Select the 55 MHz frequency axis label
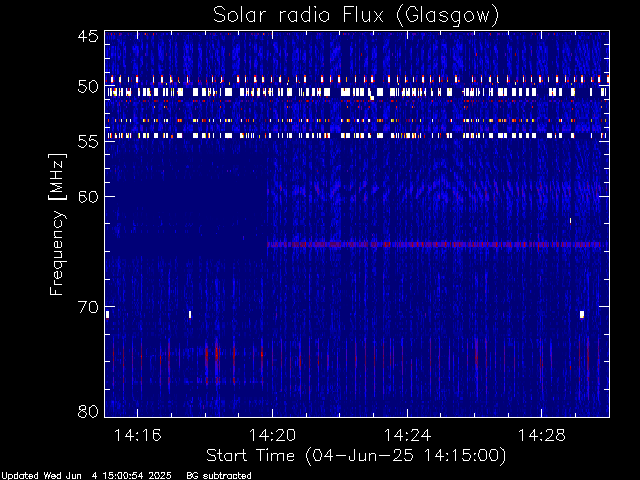This screenshot has height=480, width=640. point(88,142)
